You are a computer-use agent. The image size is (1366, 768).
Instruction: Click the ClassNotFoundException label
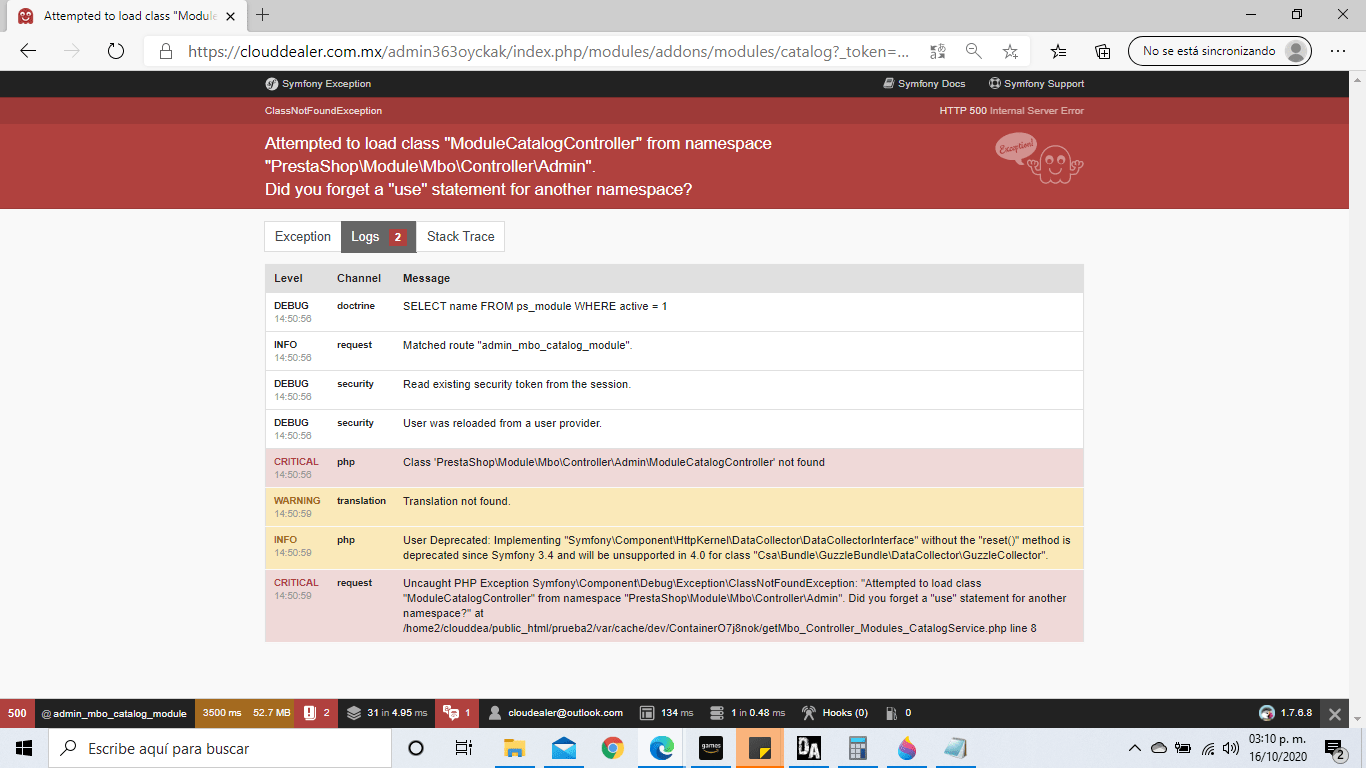[x=323, y=111]
